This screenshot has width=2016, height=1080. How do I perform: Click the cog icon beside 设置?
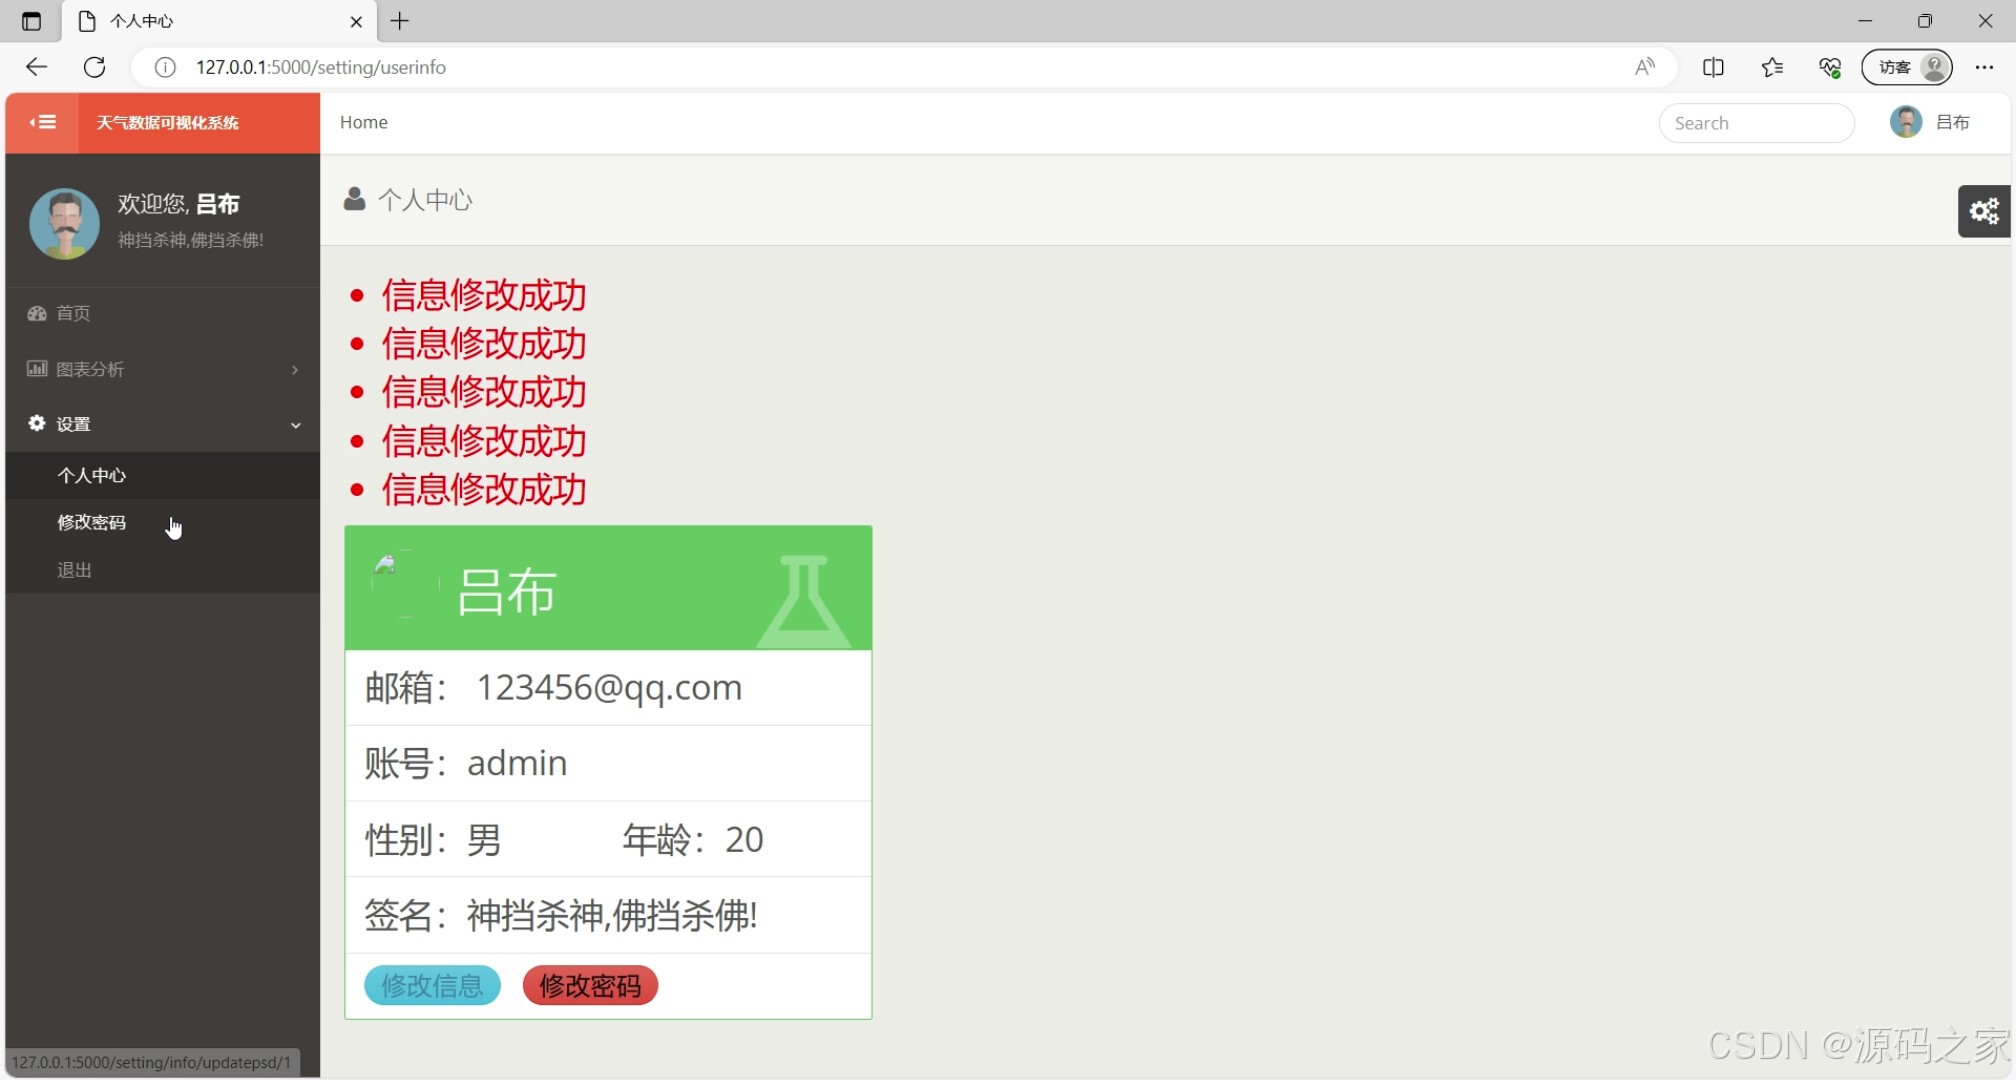click(37, 423)
